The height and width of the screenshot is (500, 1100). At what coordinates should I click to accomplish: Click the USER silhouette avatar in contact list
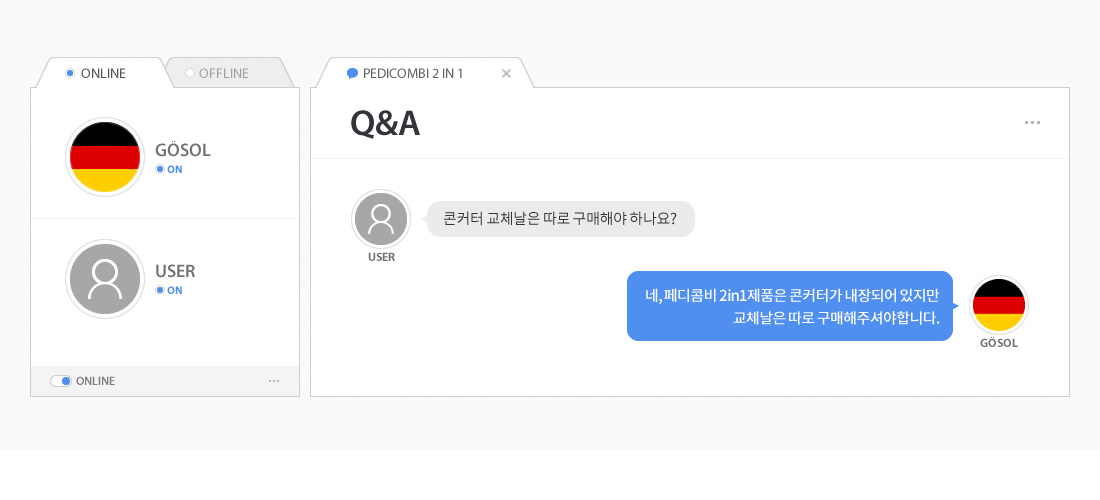(103, 279)
